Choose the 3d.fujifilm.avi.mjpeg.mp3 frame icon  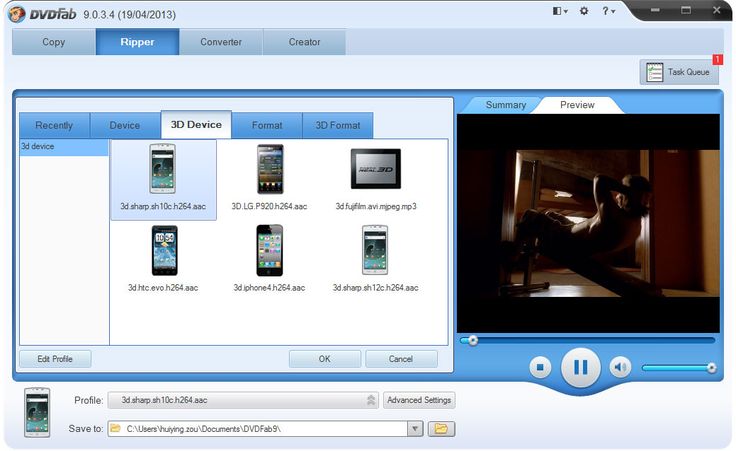(x=376, y=168)
